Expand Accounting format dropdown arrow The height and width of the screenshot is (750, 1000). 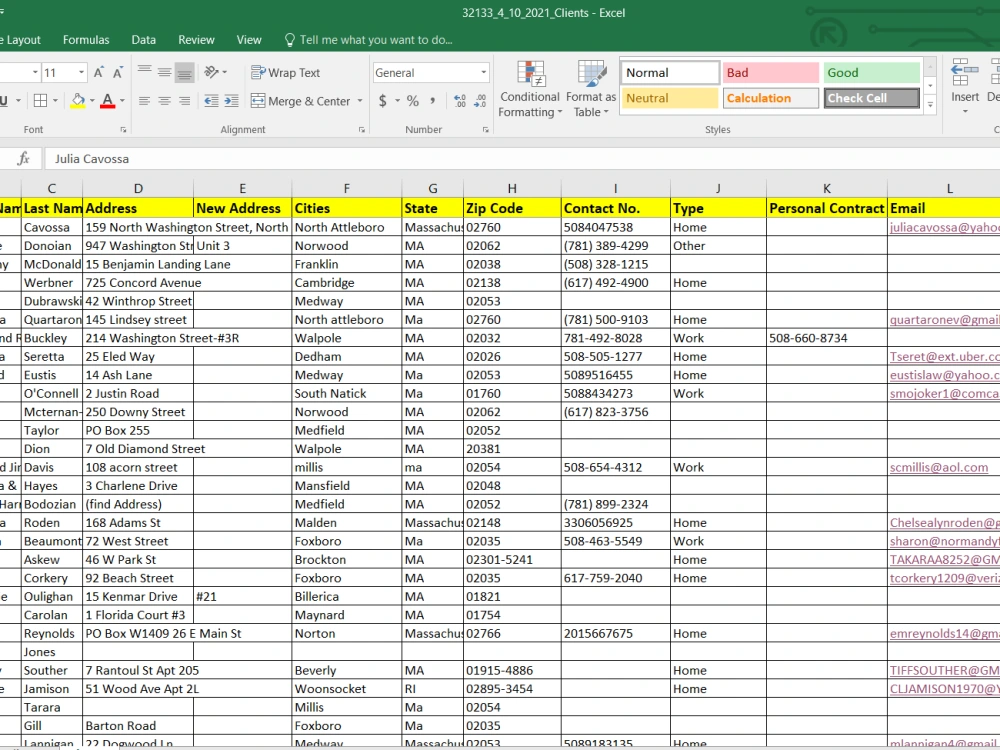[x=397, y=101]
